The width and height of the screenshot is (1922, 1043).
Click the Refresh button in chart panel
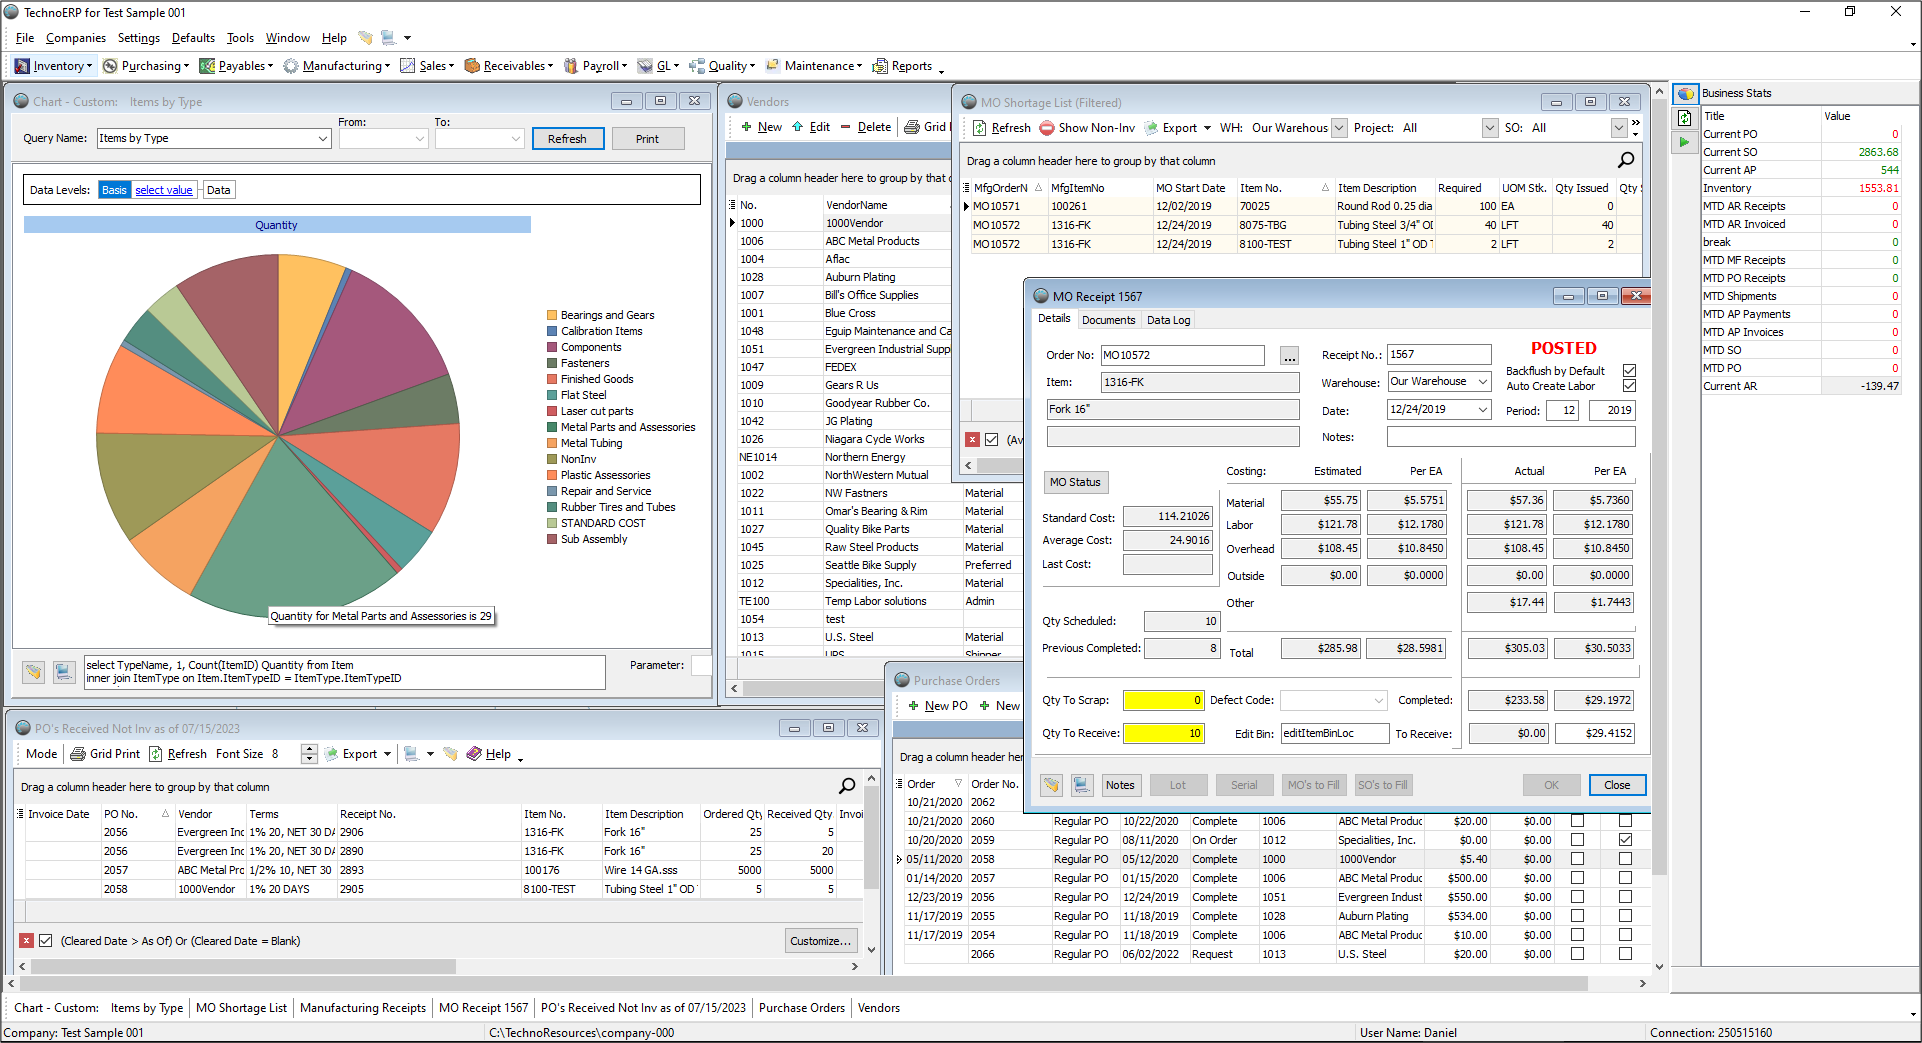[x=567, y=139]
